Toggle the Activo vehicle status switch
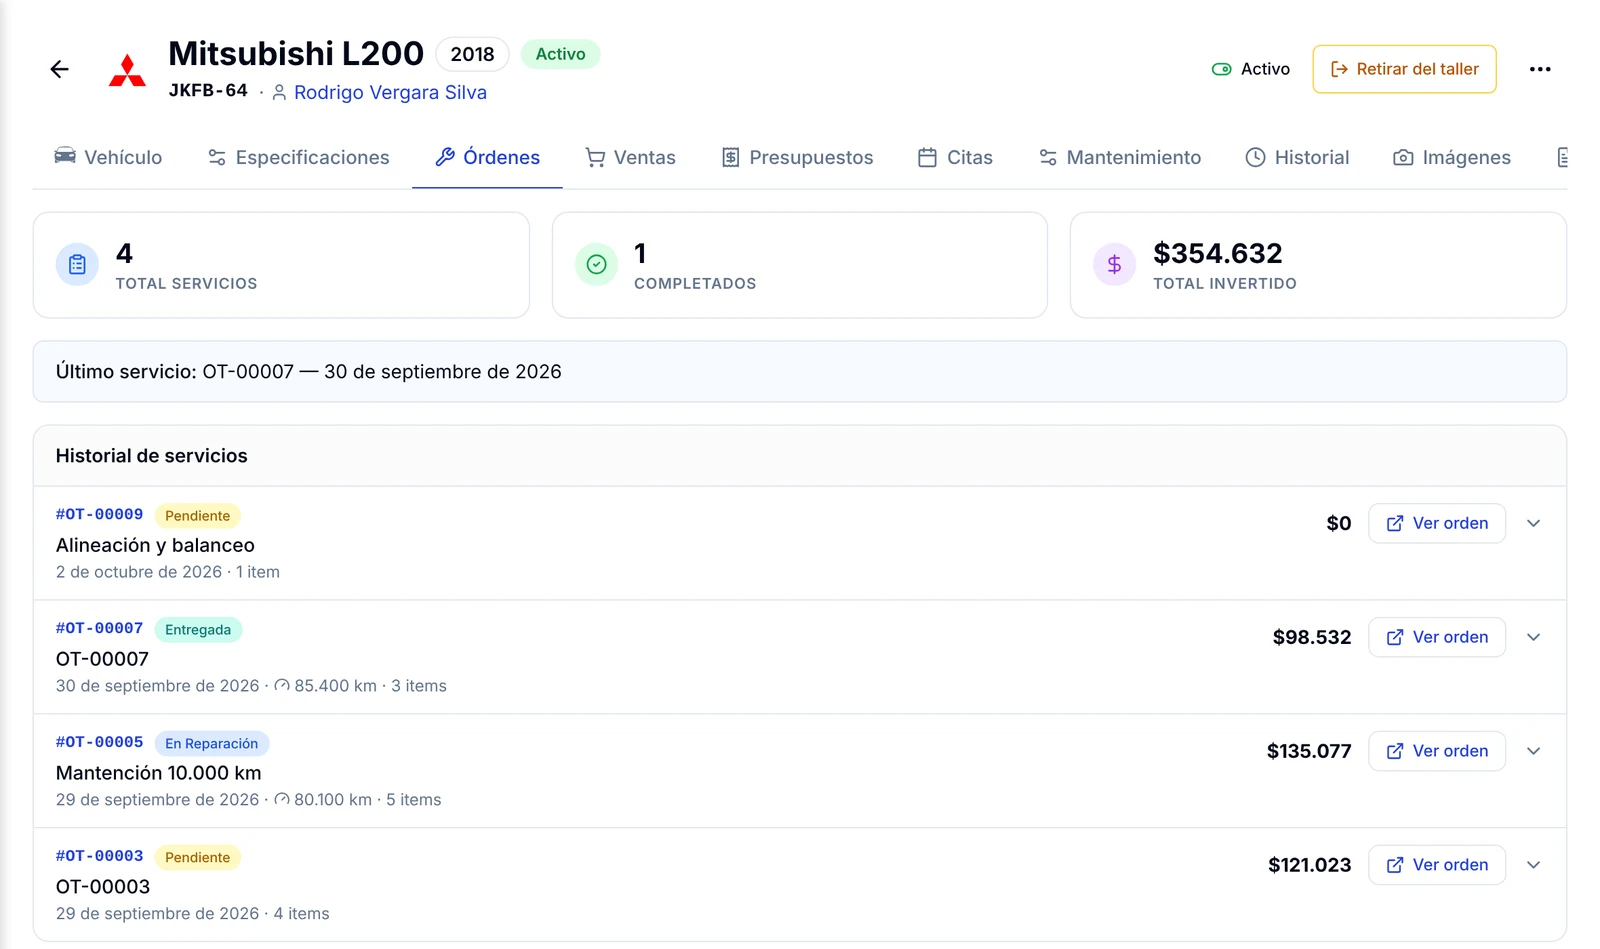The width and height of the screenshot is (1600, 949). (x=1222, y=69)
